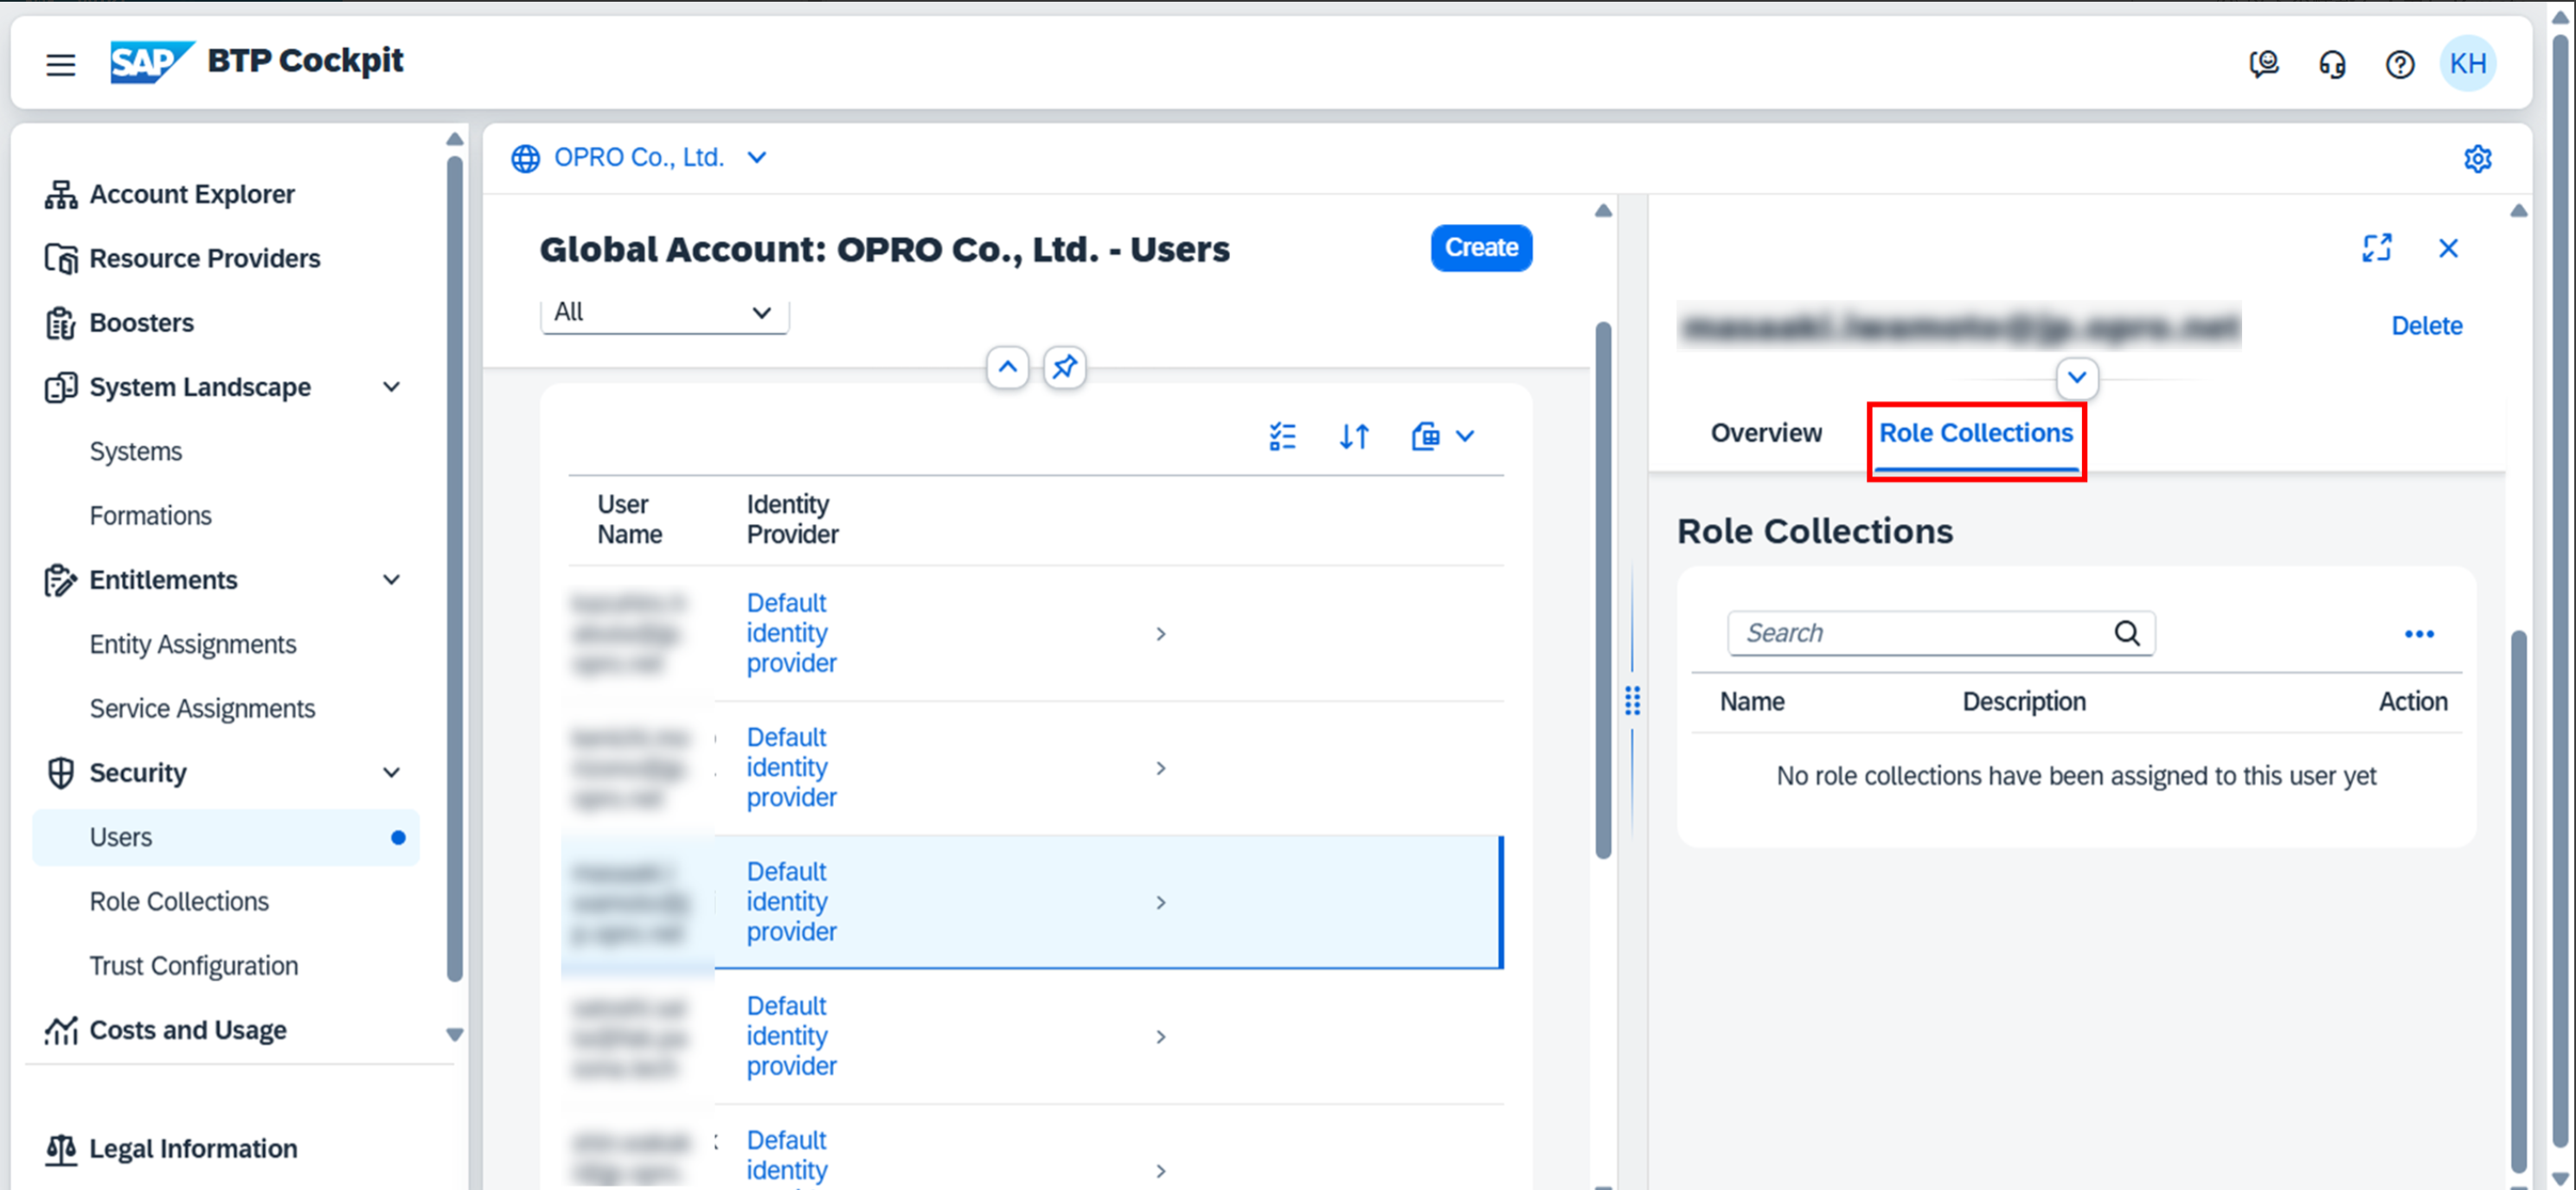The height and width of the screenshot is (1190, 2576).
Task: Collapse the page header with up arrow
Action: pos(1007,367)
